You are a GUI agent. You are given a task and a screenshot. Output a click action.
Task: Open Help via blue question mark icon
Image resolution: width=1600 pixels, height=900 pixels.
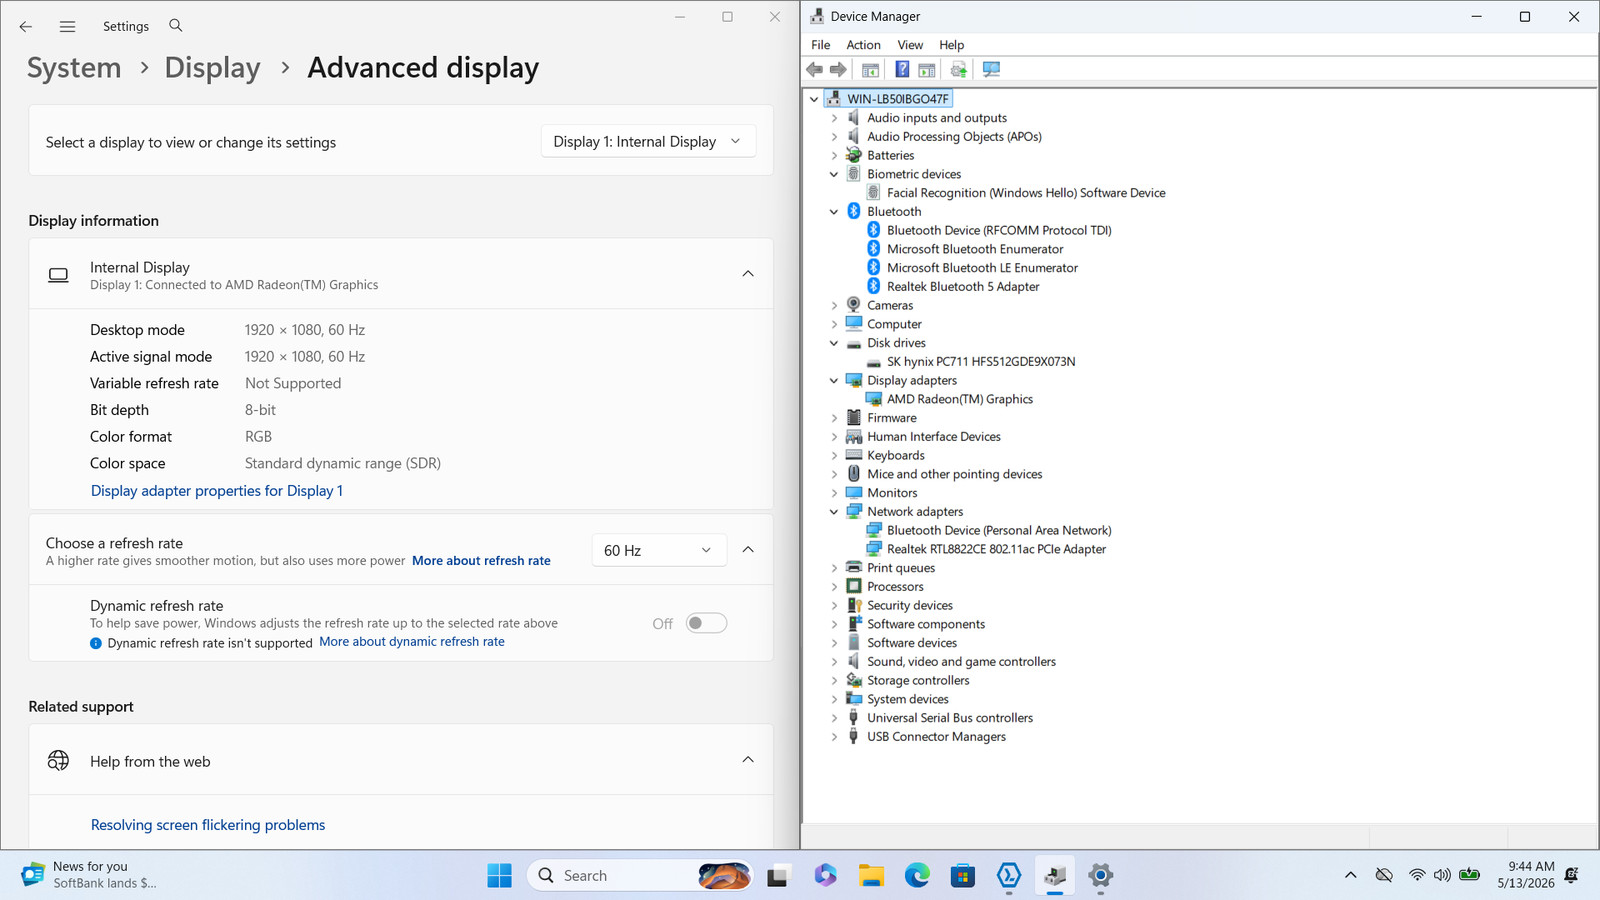(902, 69)
